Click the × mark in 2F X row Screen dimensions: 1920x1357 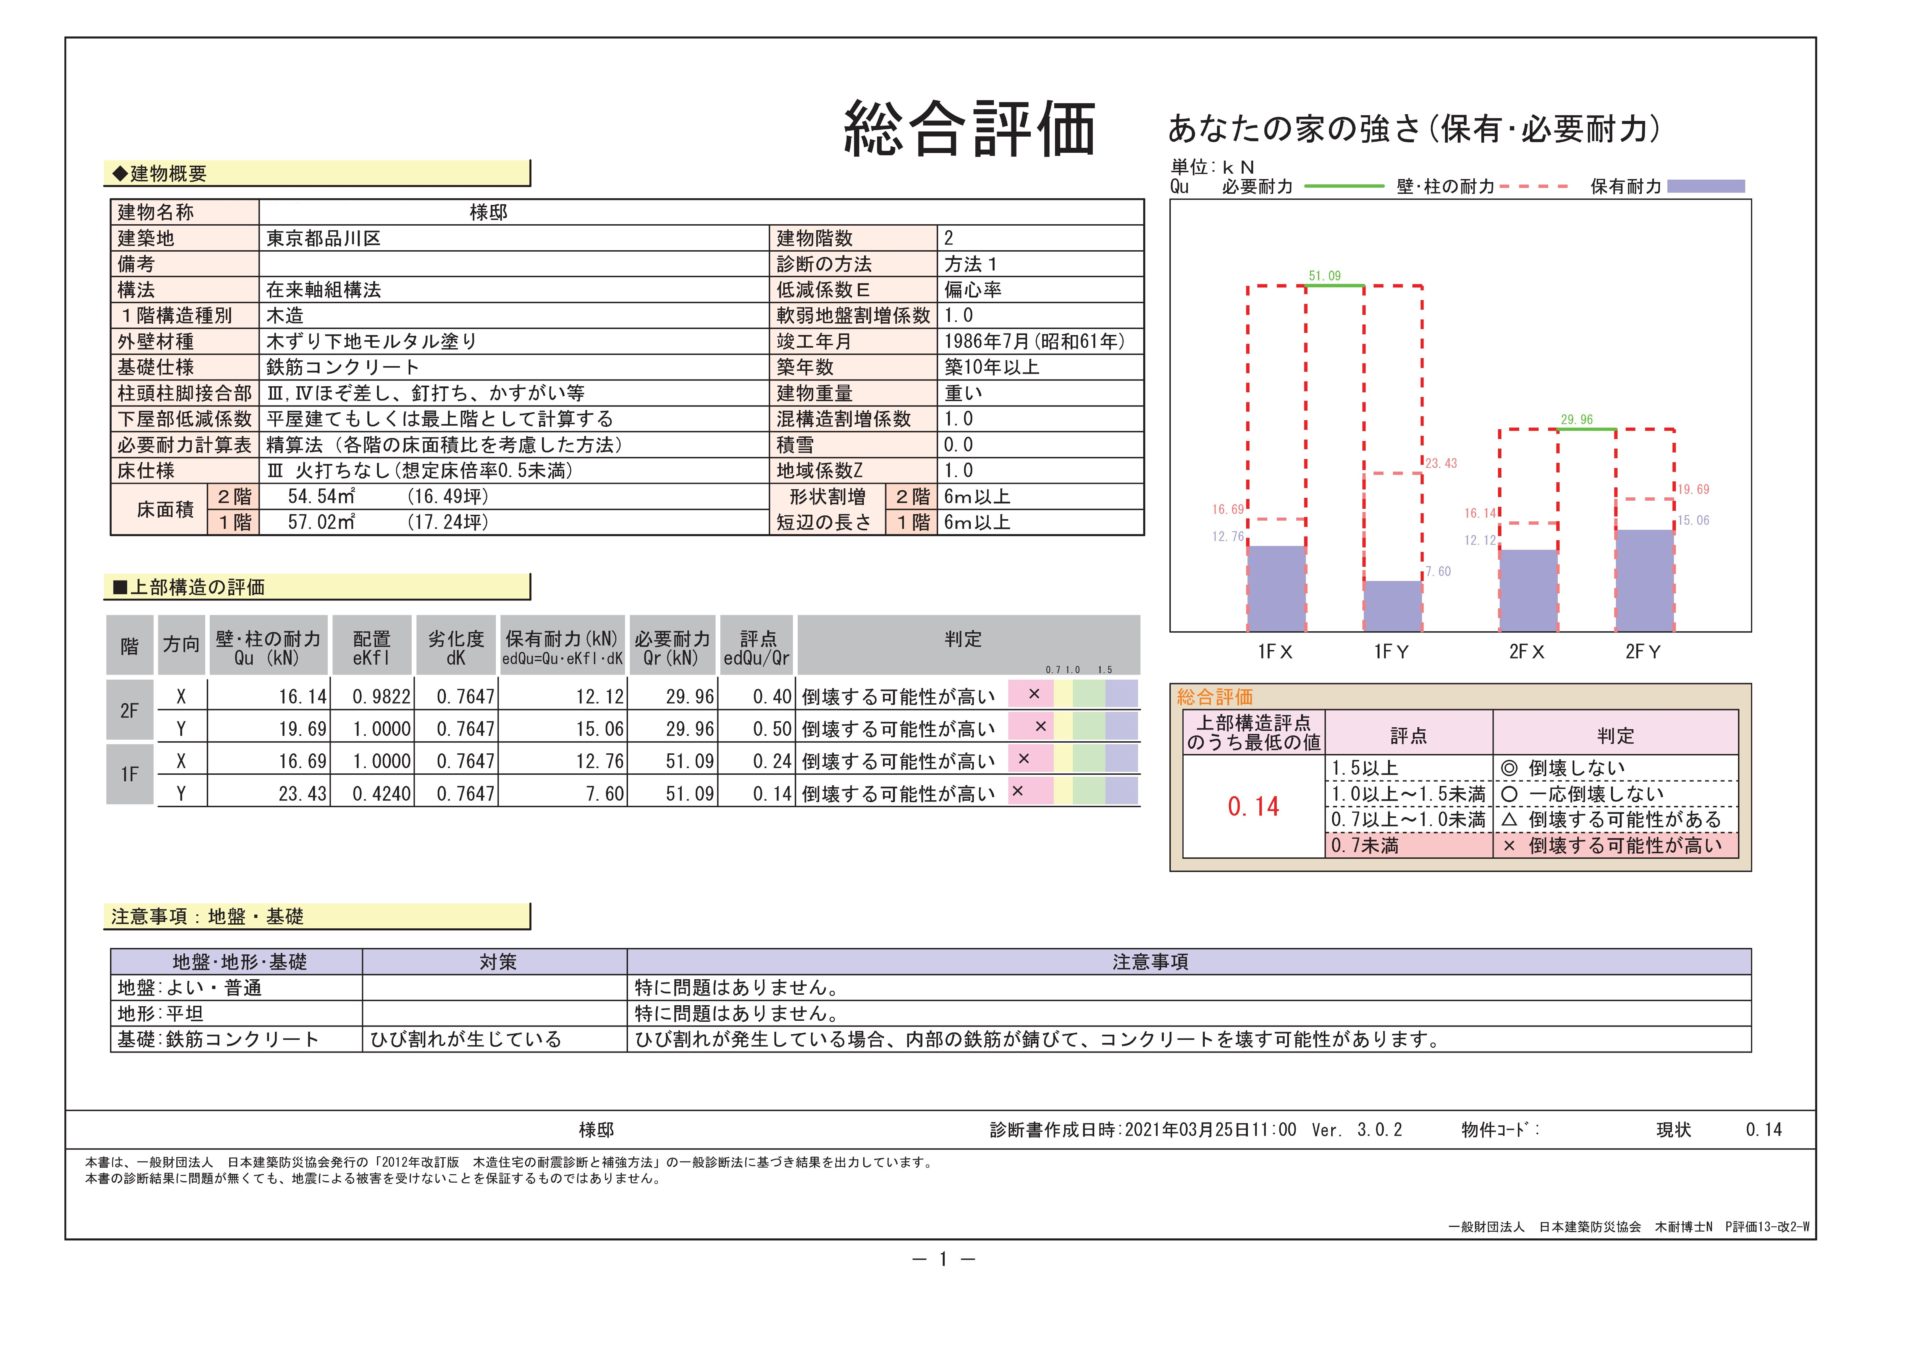point(1034,694)
